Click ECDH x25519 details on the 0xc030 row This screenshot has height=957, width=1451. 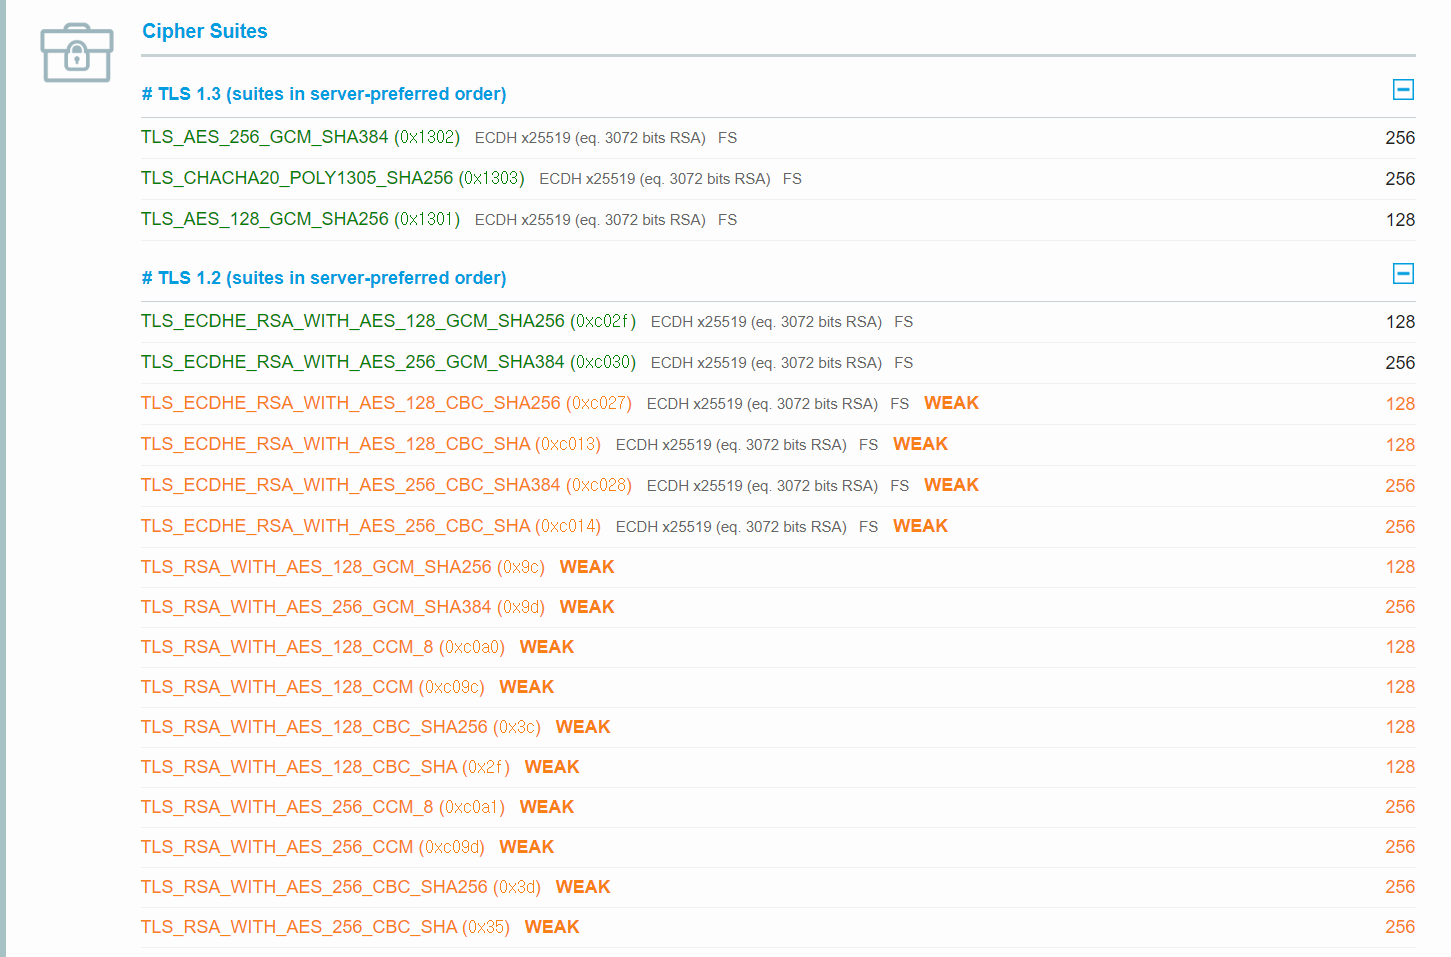click(766, 363)
